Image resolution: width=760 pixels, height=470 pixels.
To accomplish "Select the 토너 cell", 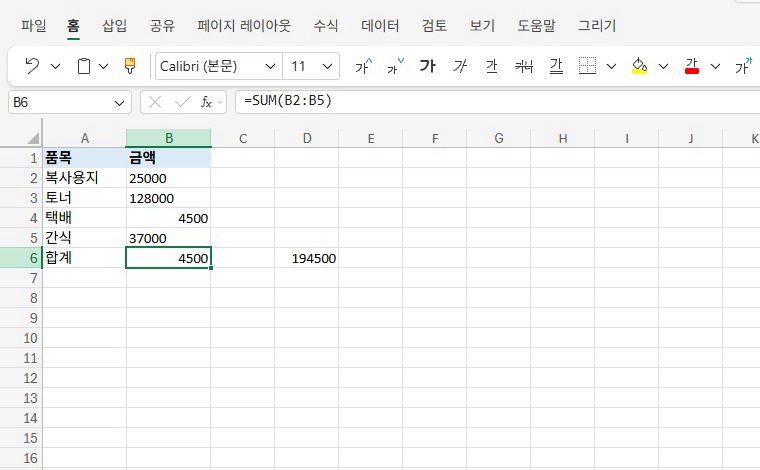I will pos(84,198).
